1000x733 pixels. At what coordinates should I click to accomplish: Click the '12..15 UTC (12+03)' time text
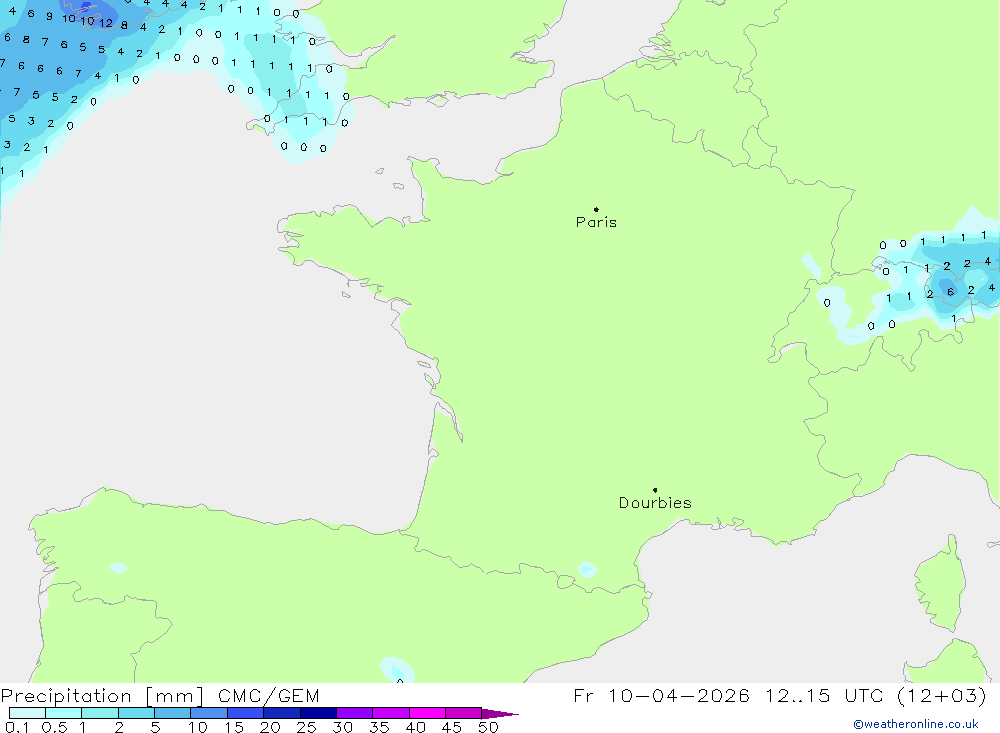(876, 695)
